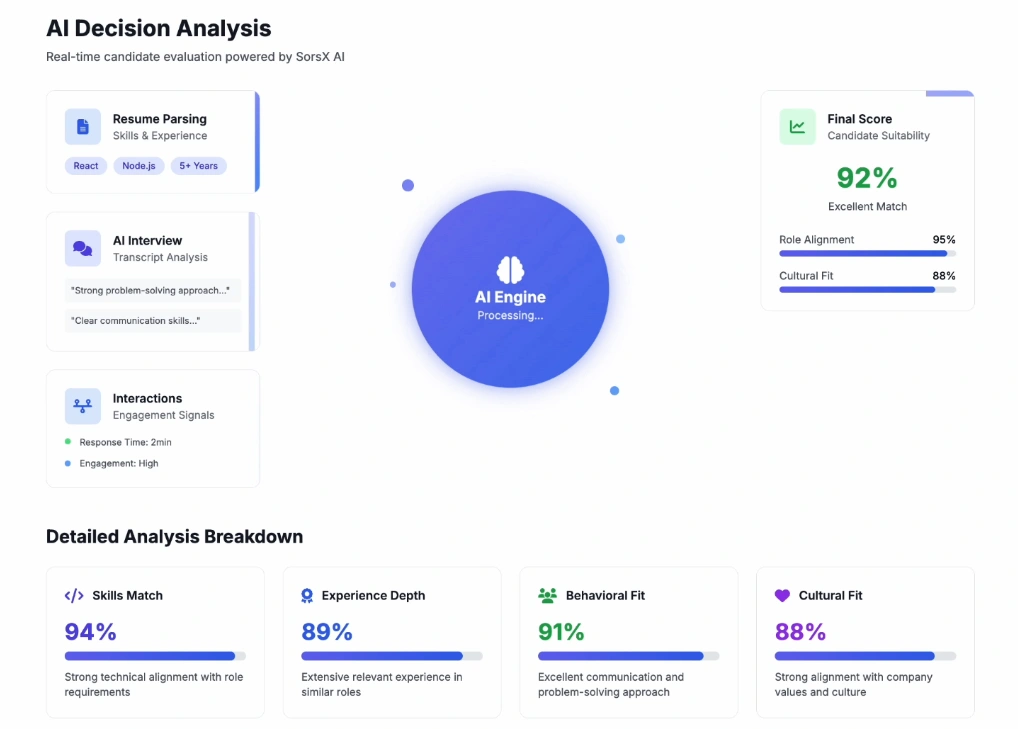Click the "Strong problem-solving approach" transcript quote
1018x729 pixels.
pos(150,291)
